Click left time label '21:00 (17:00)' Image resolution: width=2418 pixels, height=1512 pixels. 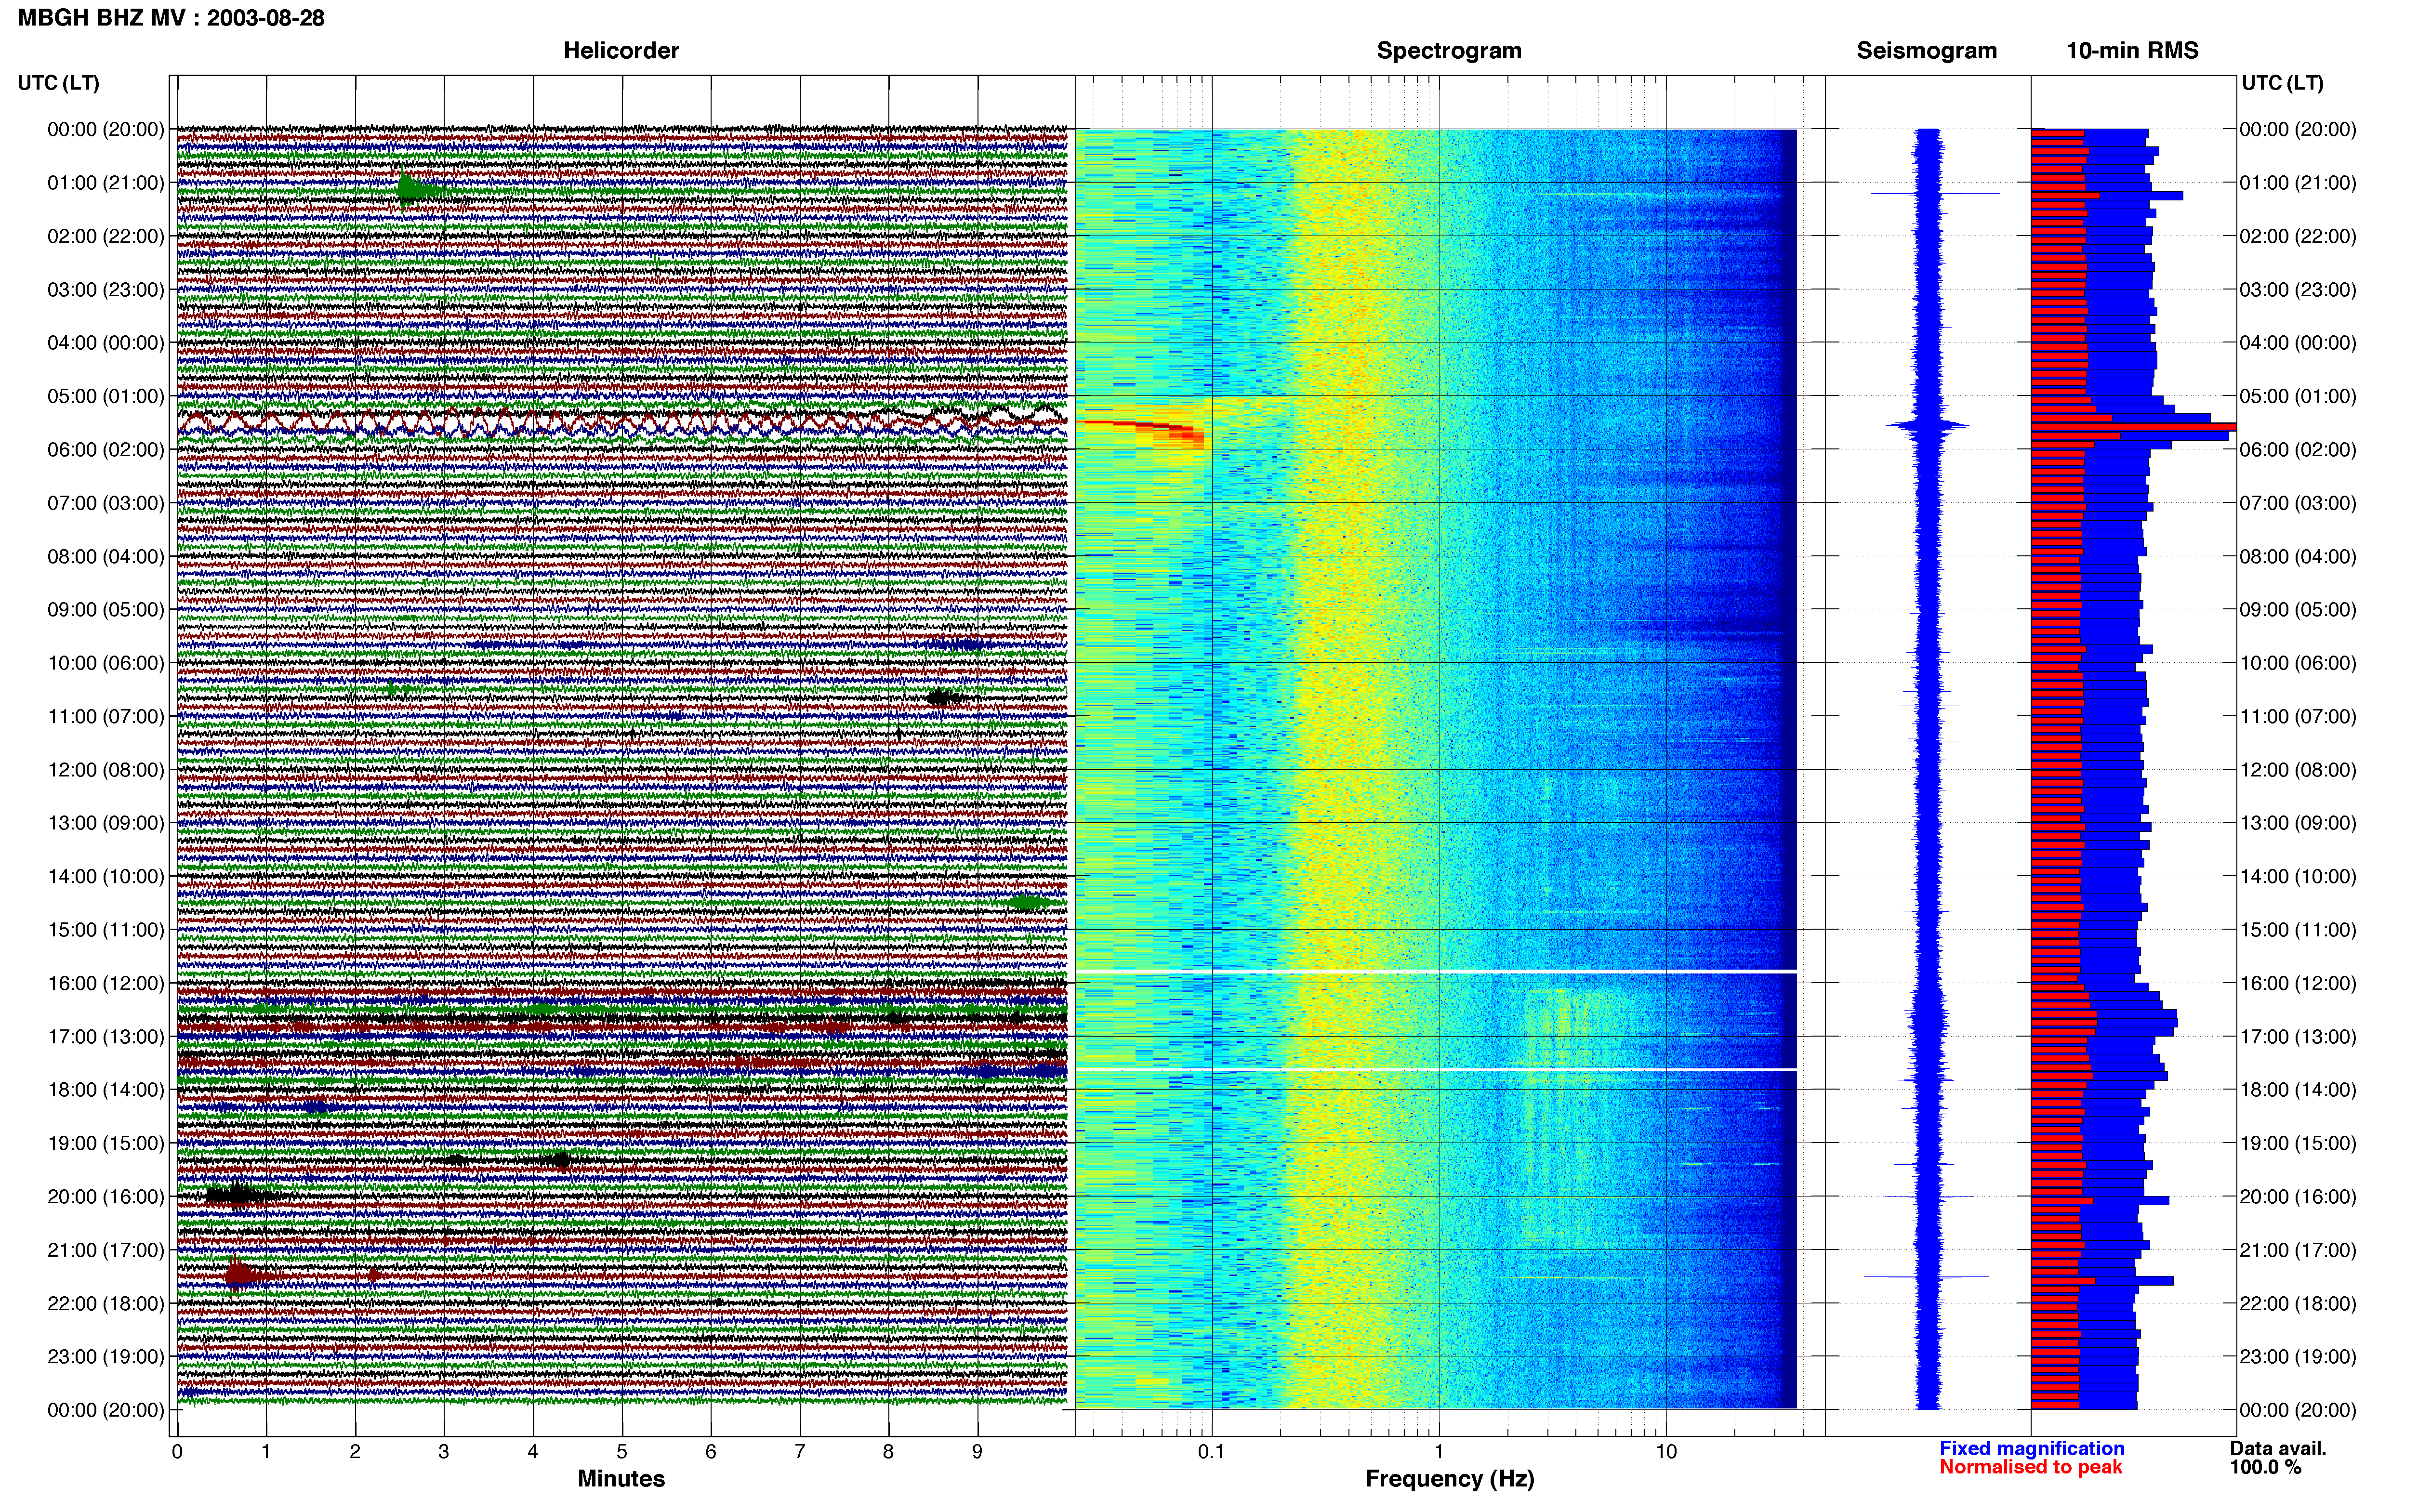105,1250
